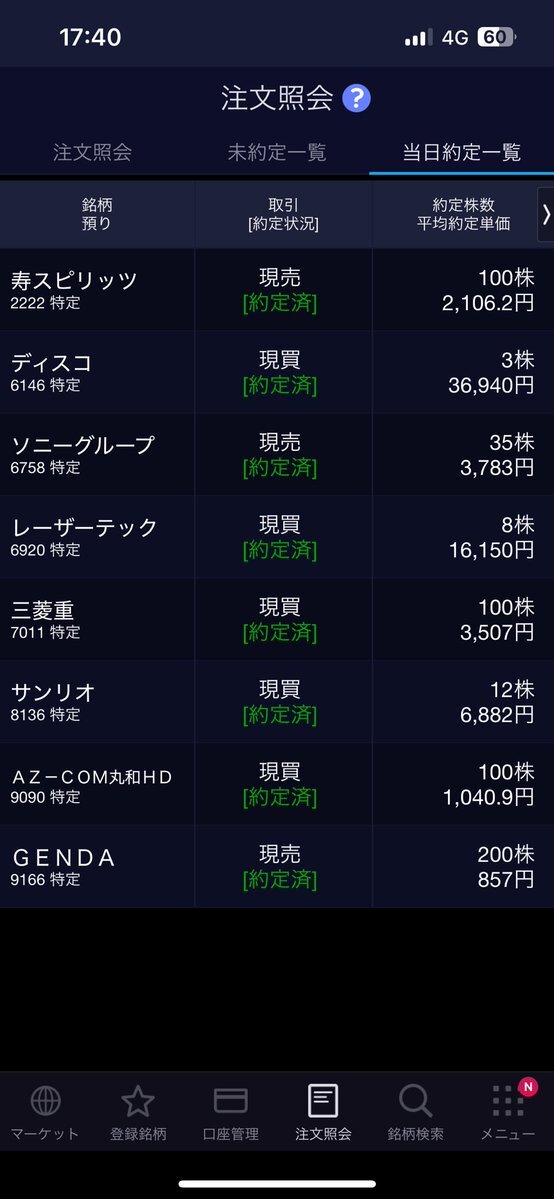This screenshot has height=1199, width=554.
Task: Open ソニーグループ 6758 order row
Action: click(277, 455)
